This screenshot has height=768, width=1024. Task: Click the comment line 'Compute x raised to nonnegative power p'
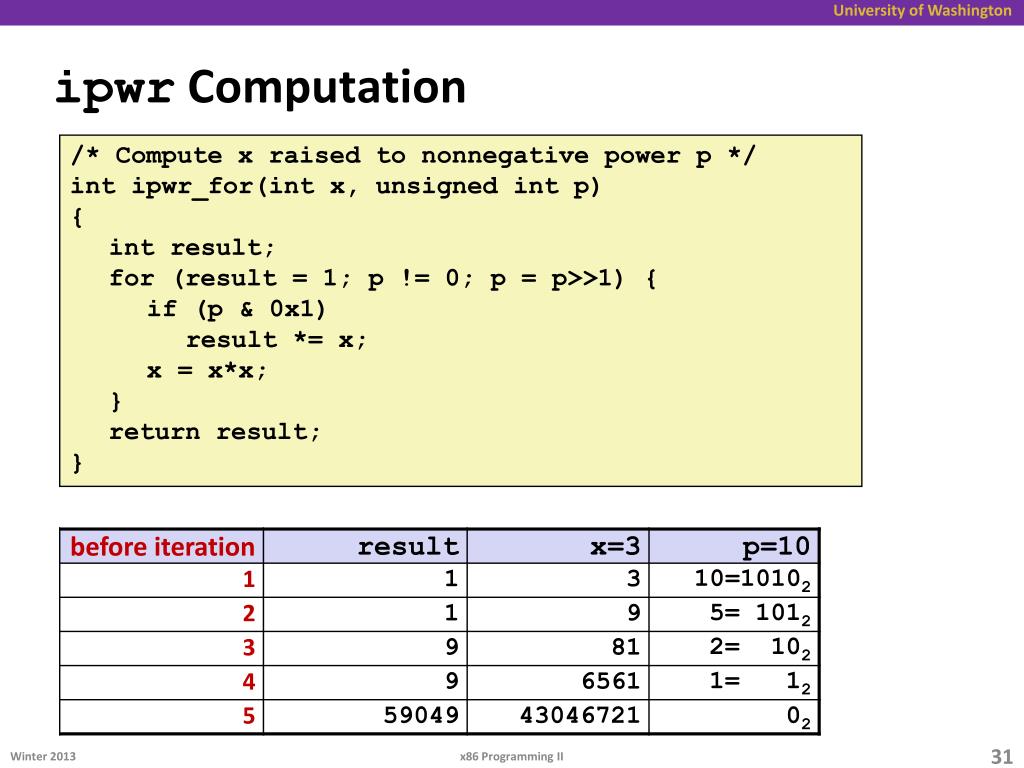tap(413, 155)
